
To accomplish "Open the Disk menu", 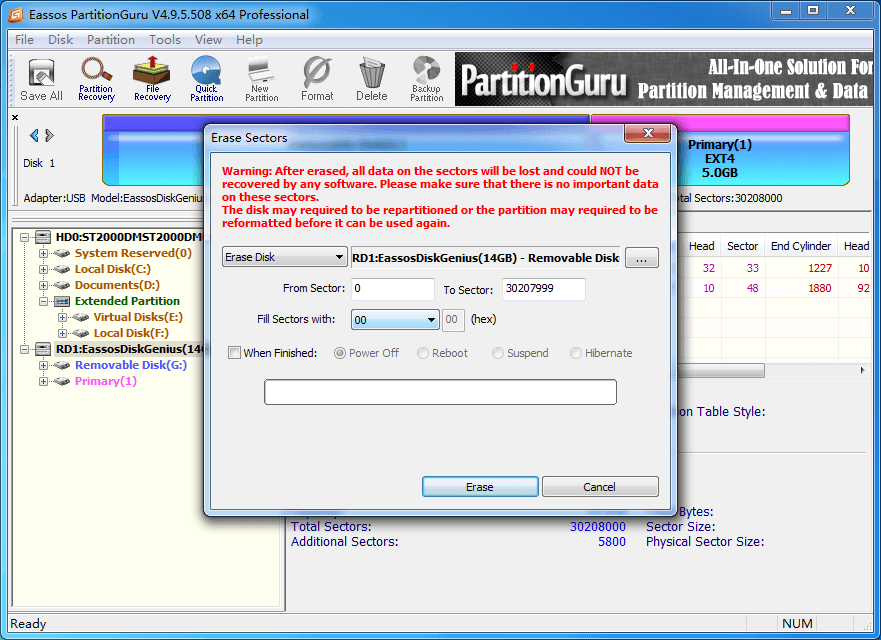I will (x=60, y=40).
